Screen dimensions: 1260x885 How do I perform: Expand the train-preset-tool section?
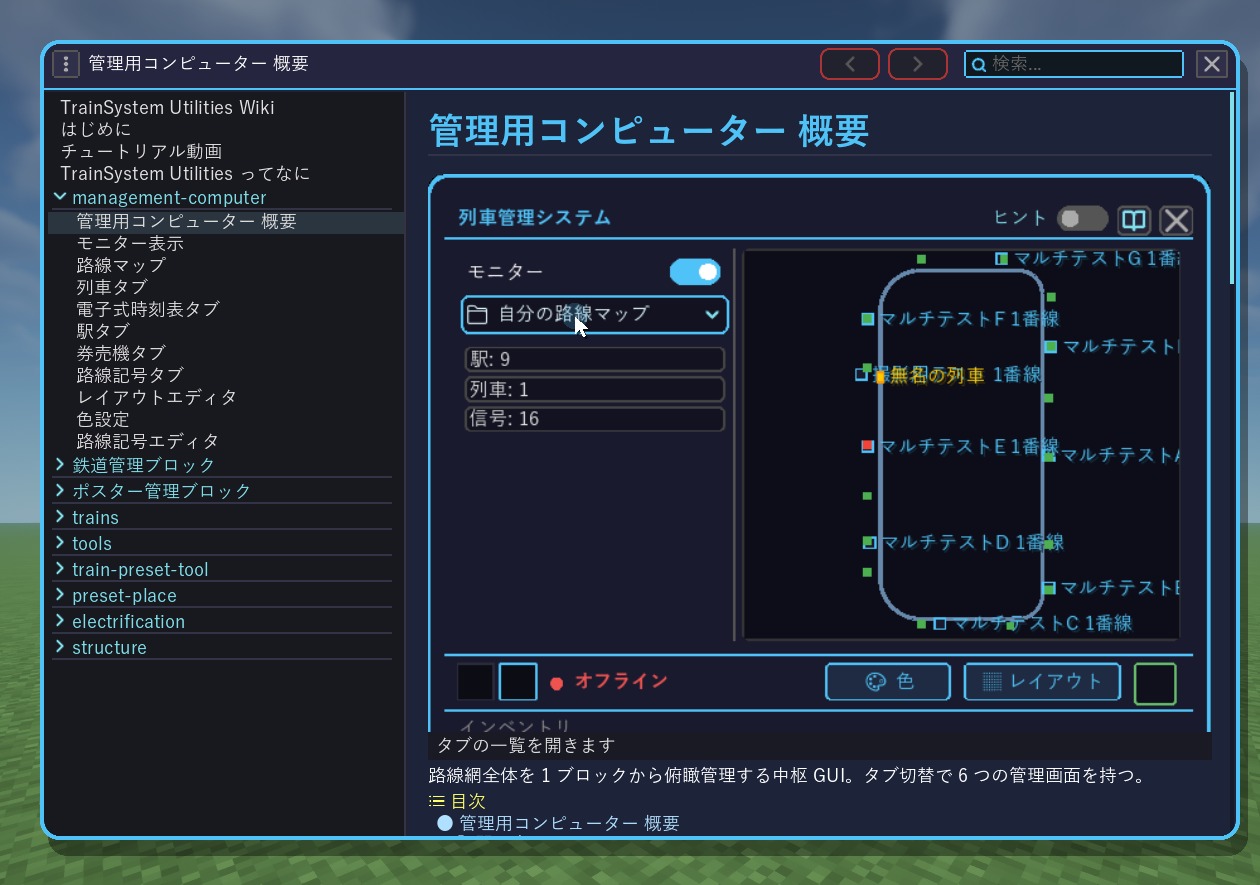pos(61,569)
